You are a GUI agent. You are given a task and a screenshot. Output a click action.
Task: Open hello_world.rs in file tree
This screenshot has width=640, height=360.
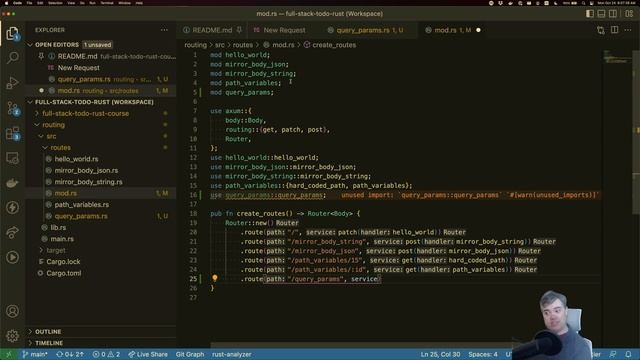pos(76,159)
